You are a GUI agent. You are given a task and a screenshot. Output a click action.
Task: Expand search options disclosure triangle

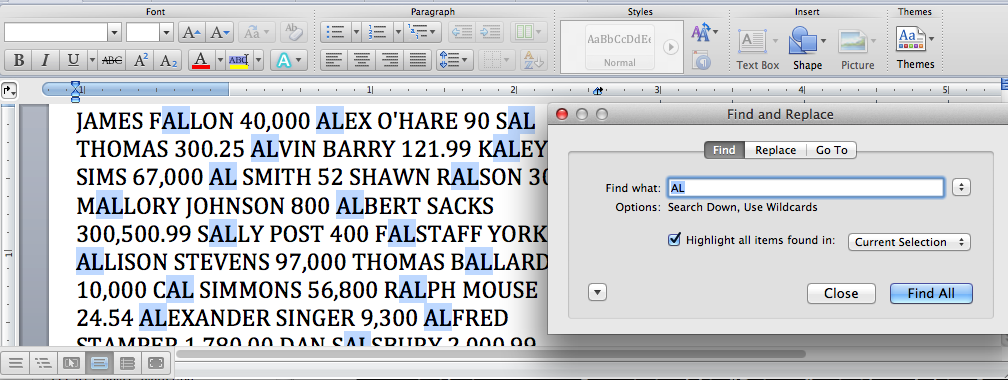[597, 293]
